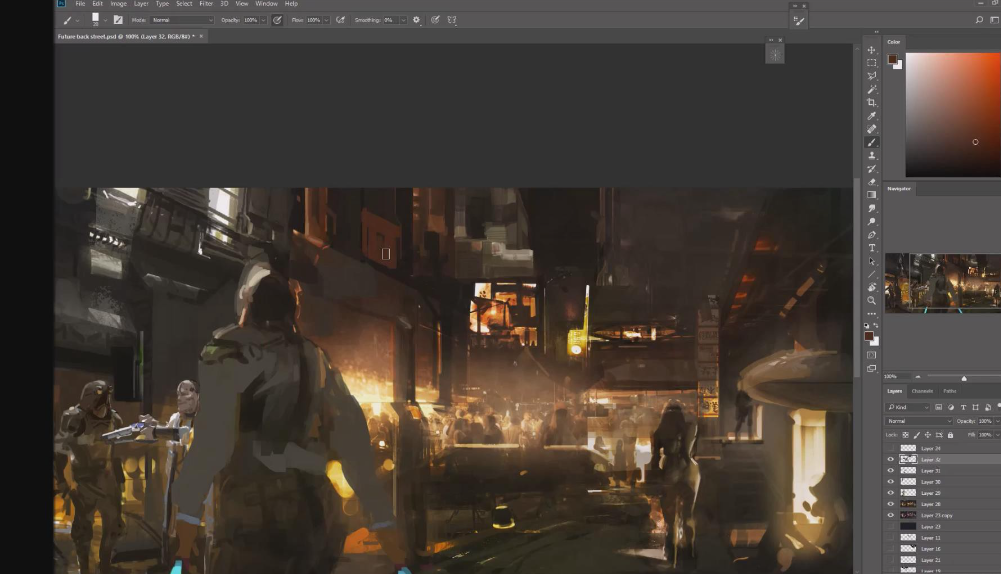Select the Dodge tool
Image resolution: width=1001 pixels, height=574 pixels.
[871, 222]
